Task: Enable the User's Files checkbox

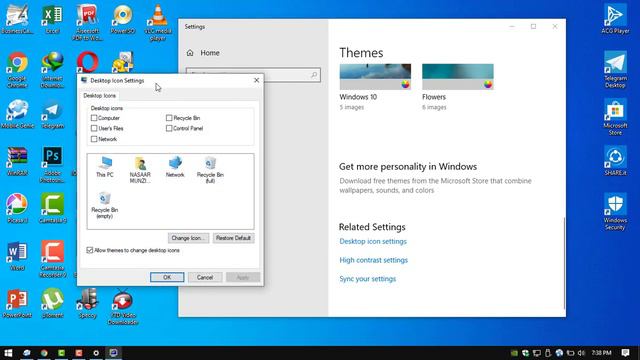Action: 94,128
